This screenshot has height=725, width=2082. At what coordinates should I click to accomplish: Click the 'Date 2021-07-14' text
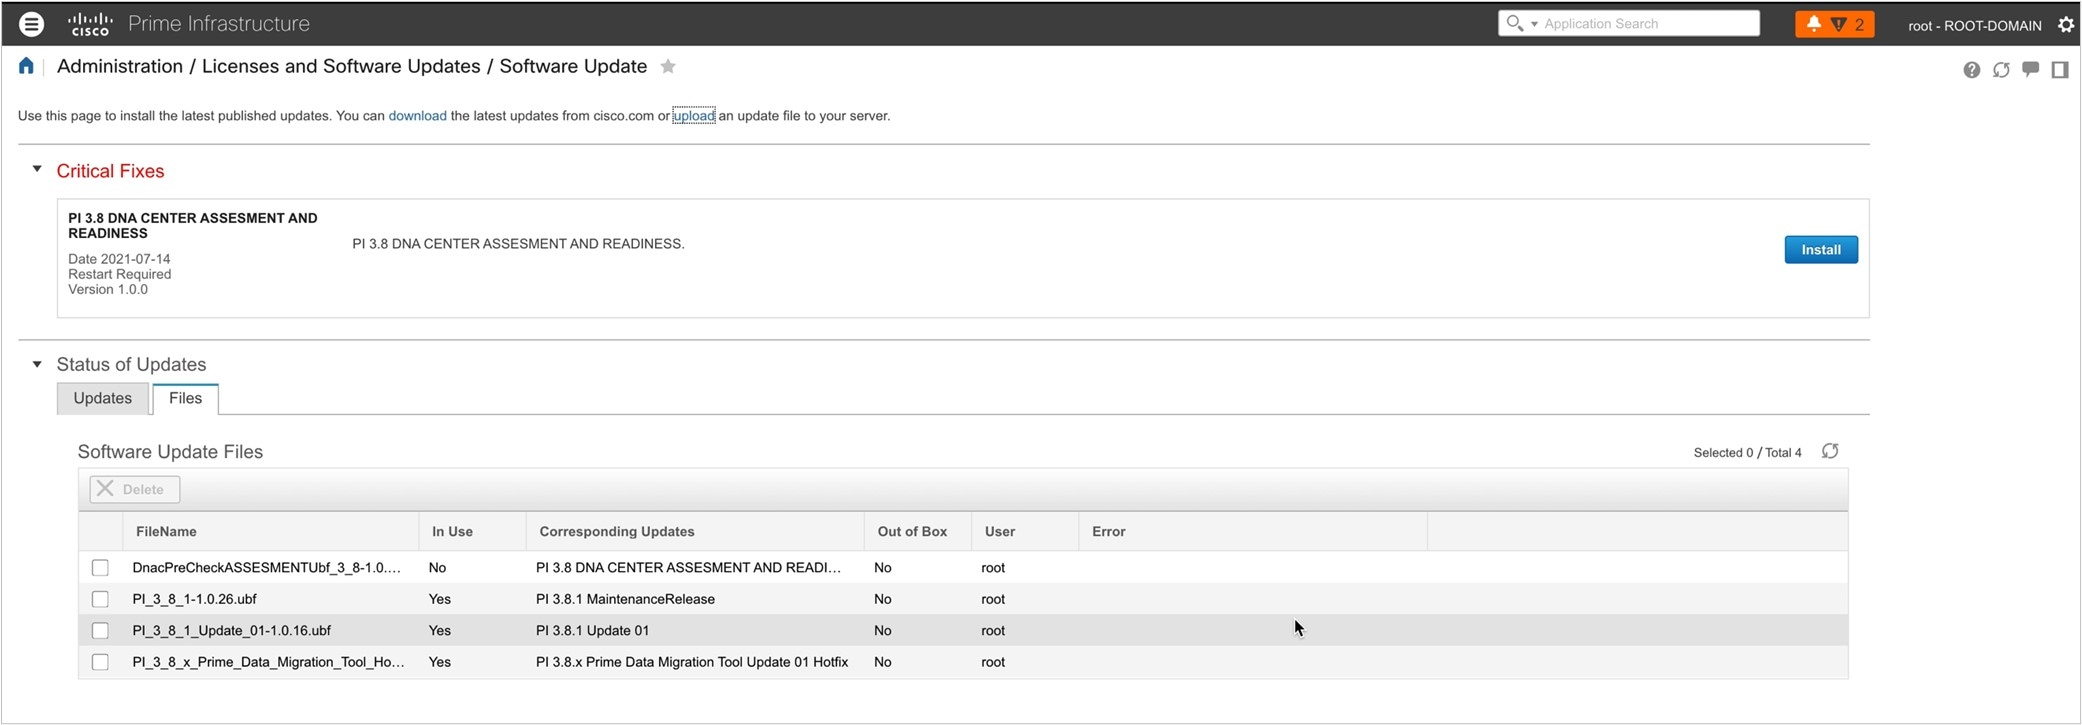(119, 259)
